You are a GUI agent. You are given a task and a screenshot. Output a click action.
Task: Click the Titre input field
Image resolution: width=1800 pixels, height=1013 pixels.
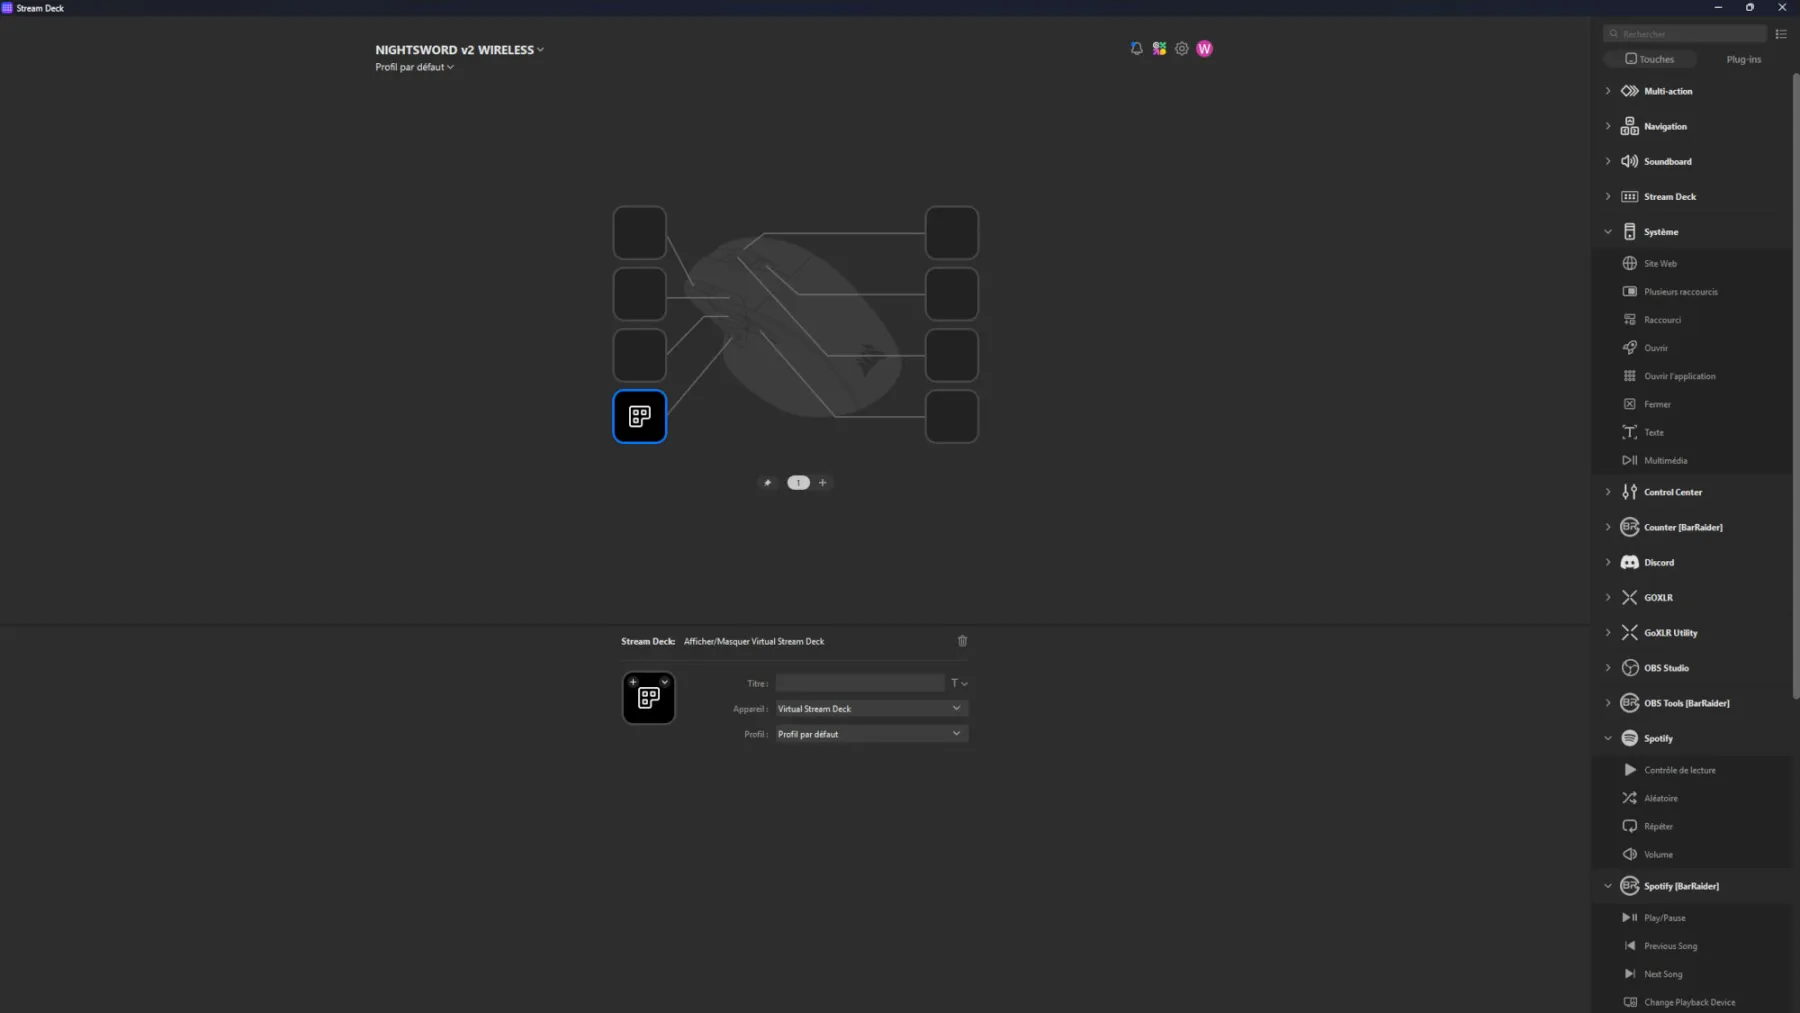[x=860, y=683]
